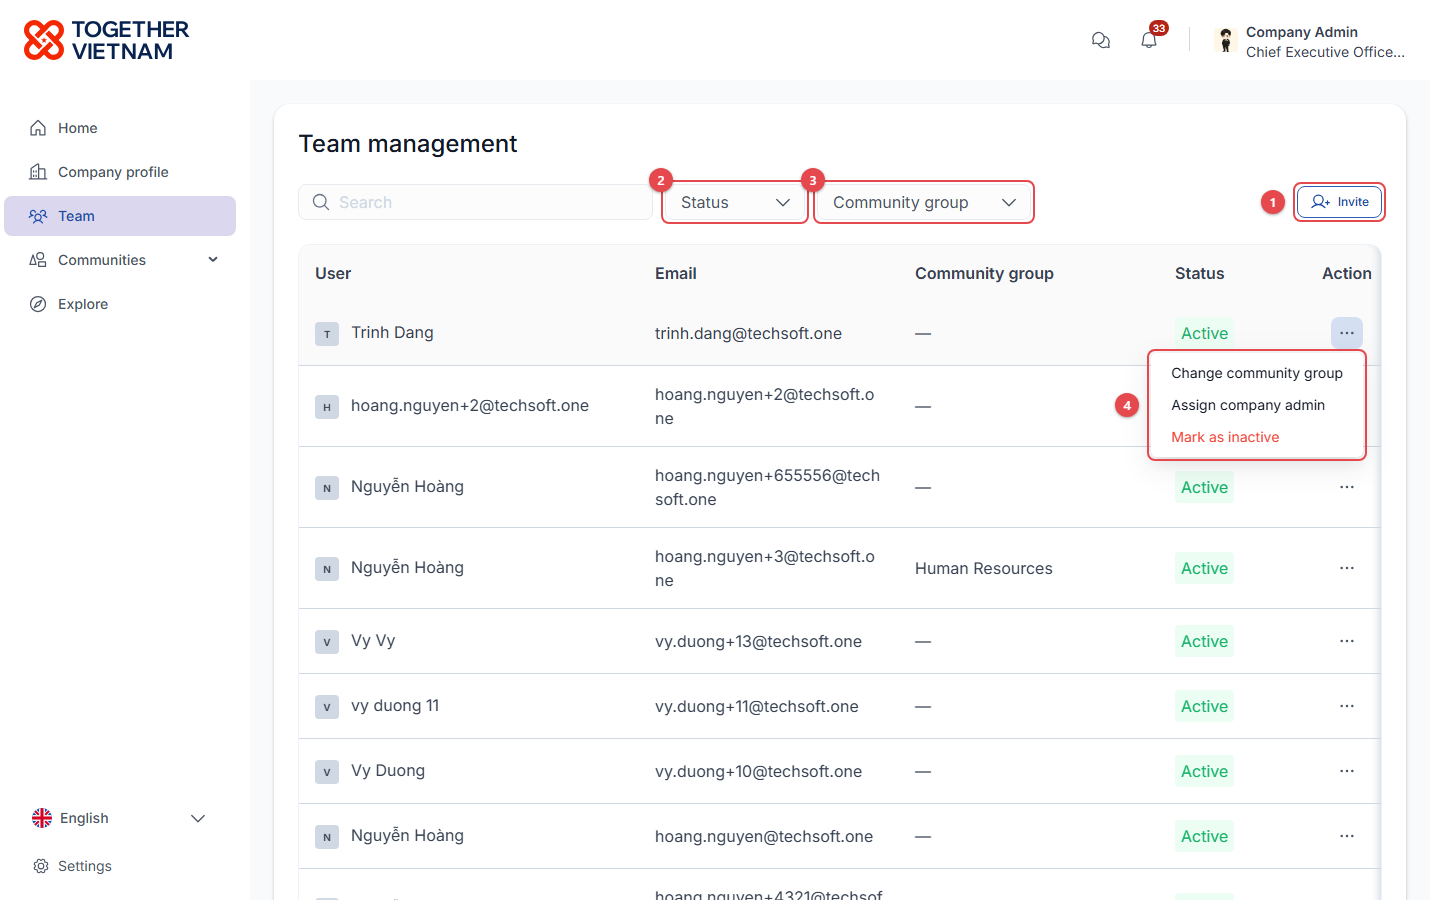Expand Communities sidebar section
Viewport: 1440px width, 900px height.
click(x=120, y=260)
